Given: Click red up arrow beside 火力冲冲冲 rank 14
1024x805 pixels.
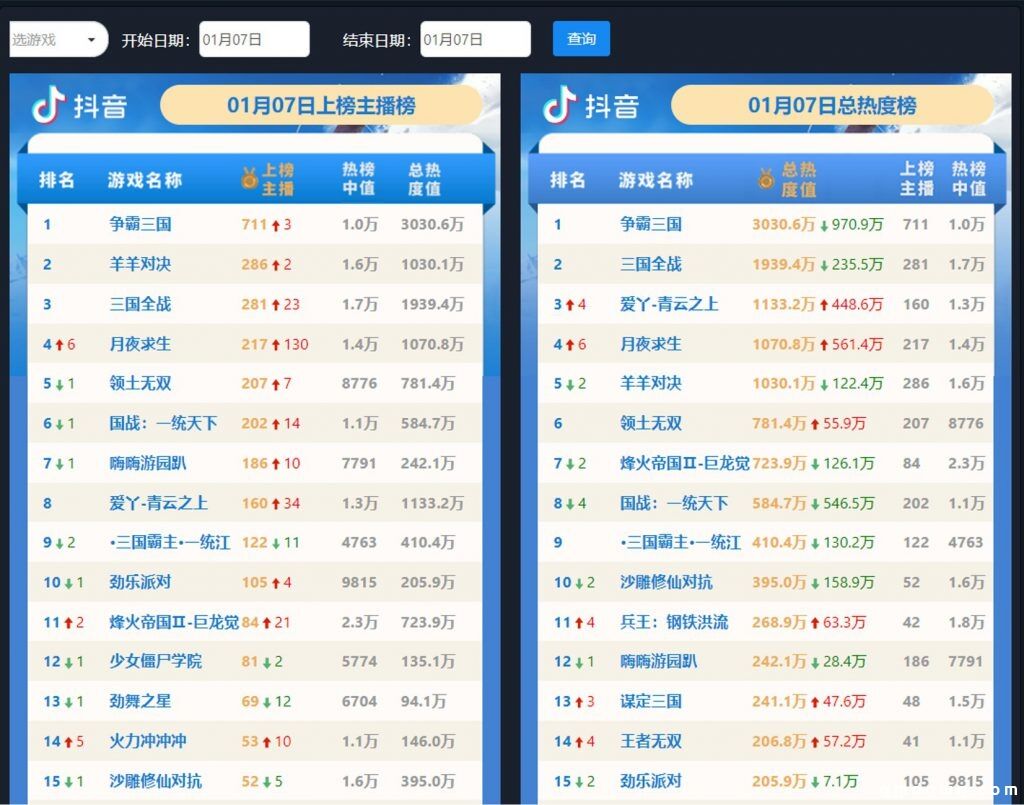Looking at the screenshot, I should click(x=68, y=742).
